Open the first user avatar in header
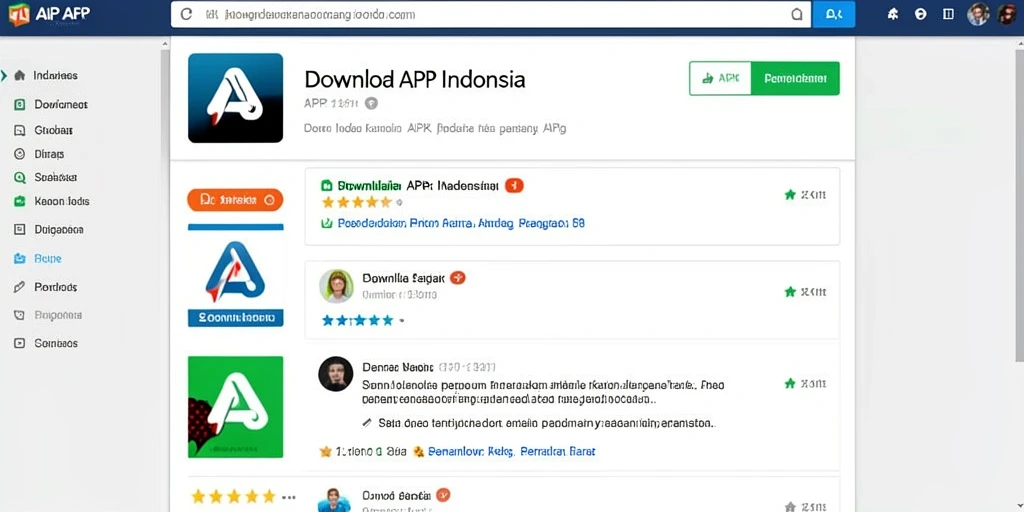The height and width of the screenshot is (512, 1024). click(978, 14)
